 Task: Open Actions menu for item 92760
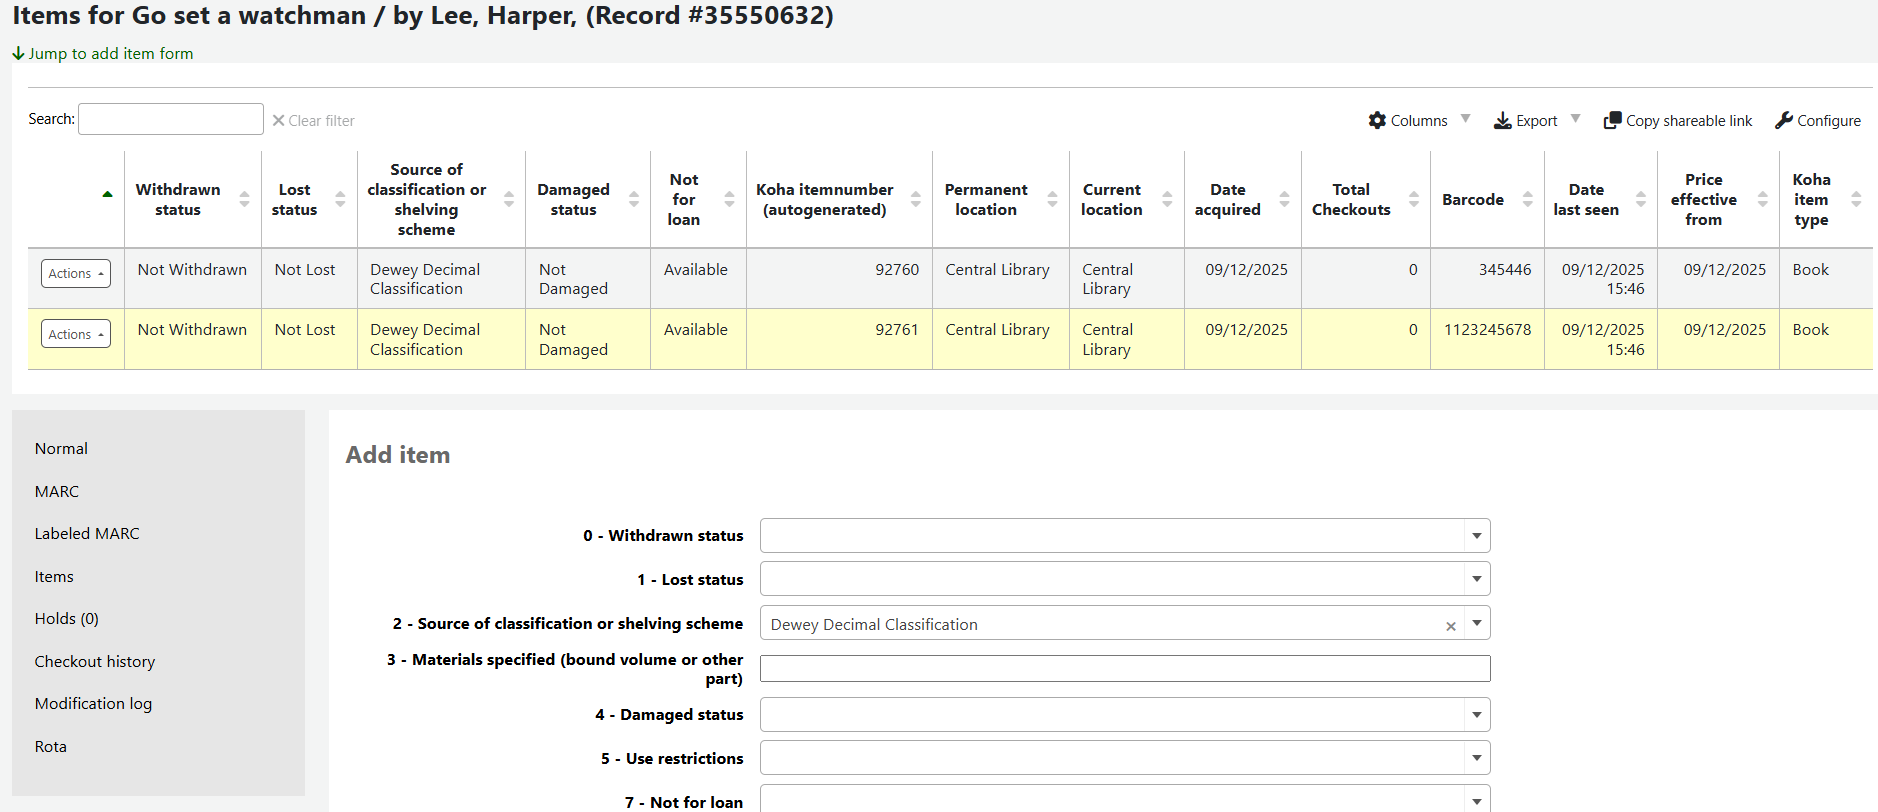[76, 273]
